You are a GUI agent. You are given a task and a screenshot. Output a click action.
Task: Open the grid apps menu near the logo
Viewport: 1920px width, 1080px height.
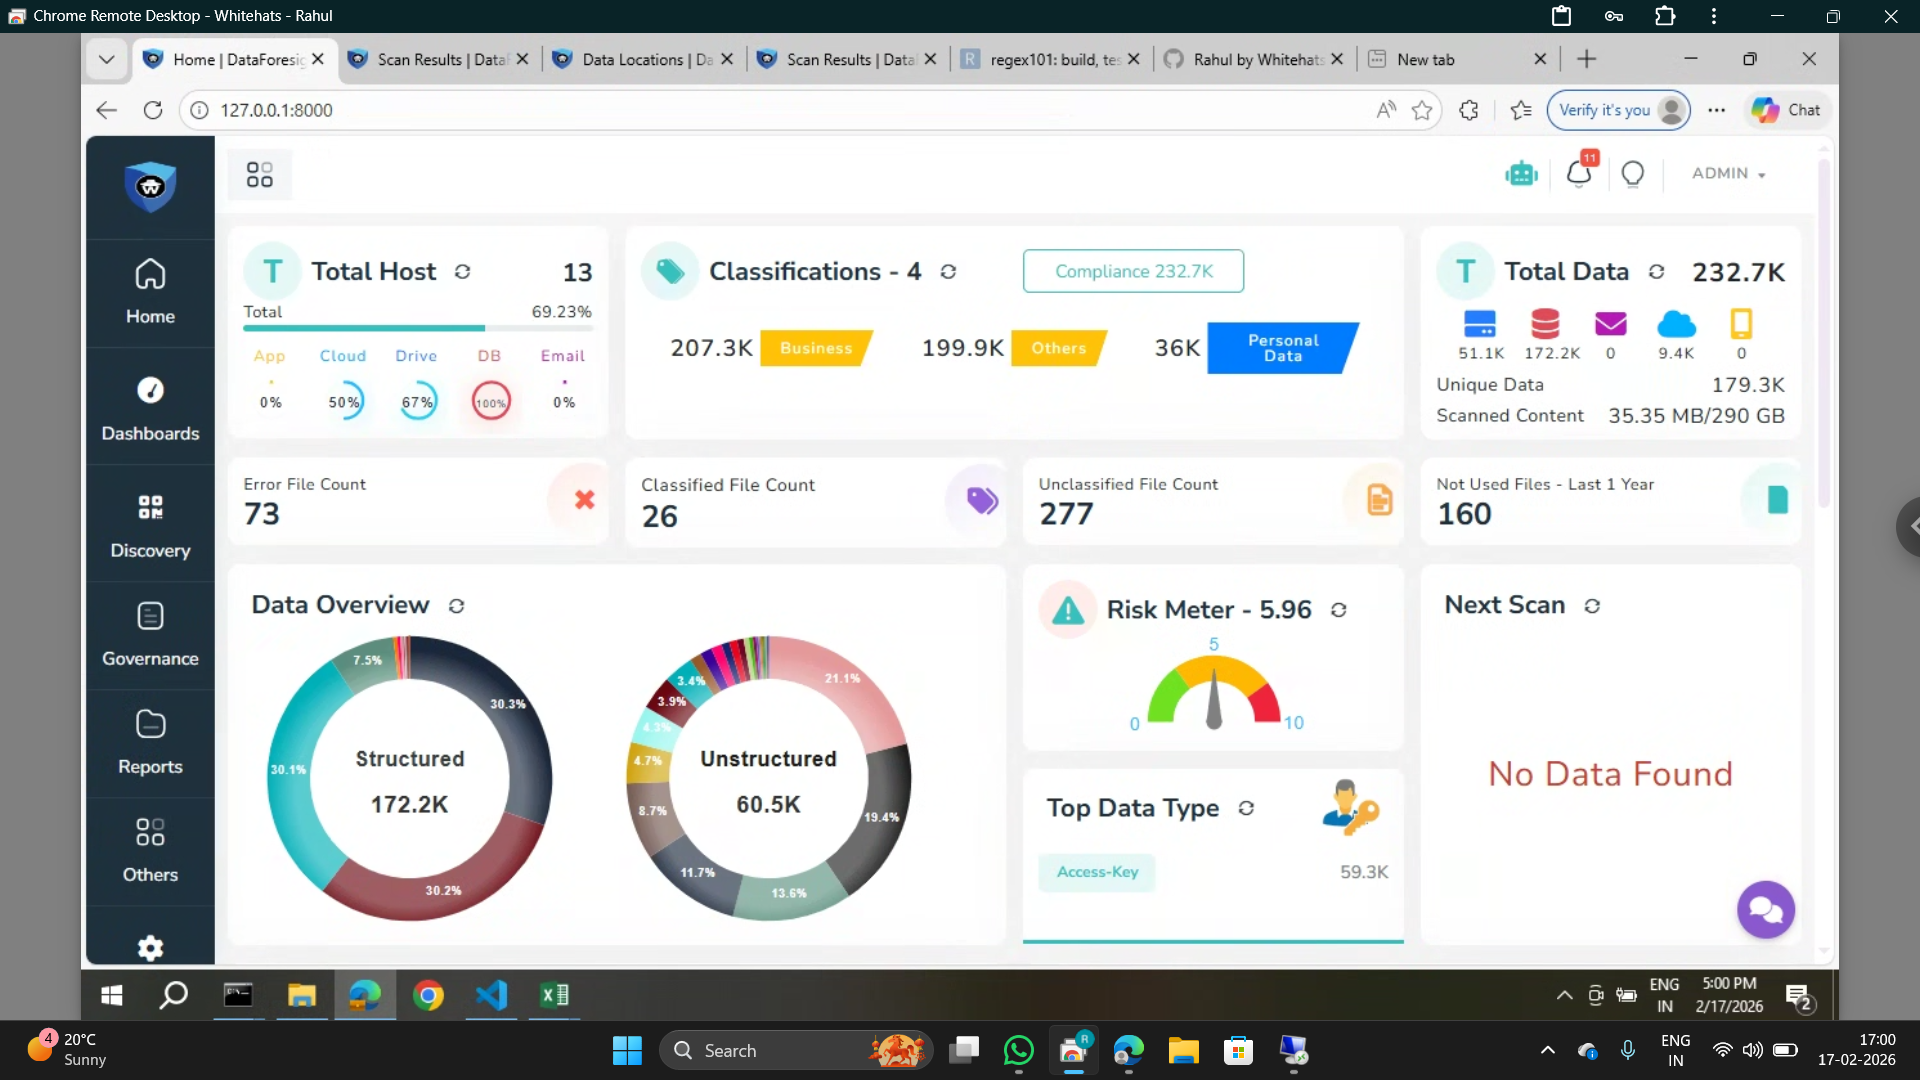260,173
